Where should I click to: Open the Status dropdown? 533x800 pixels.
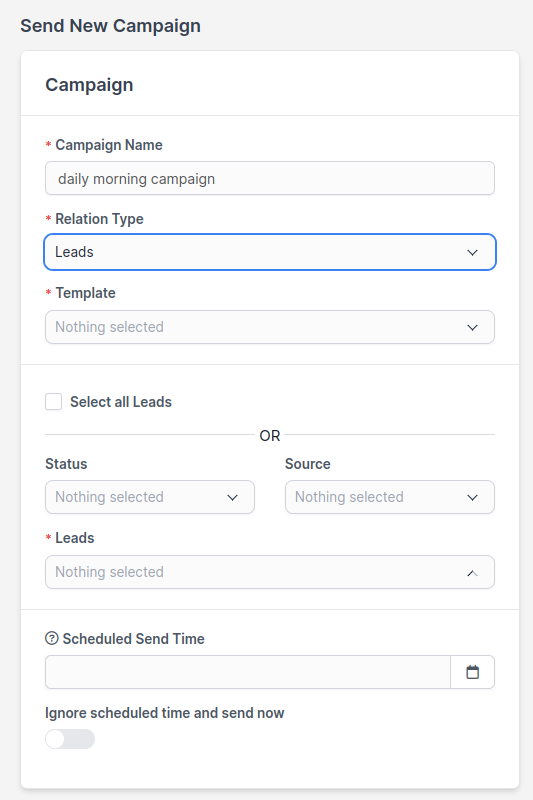click(x=150, y=497)
